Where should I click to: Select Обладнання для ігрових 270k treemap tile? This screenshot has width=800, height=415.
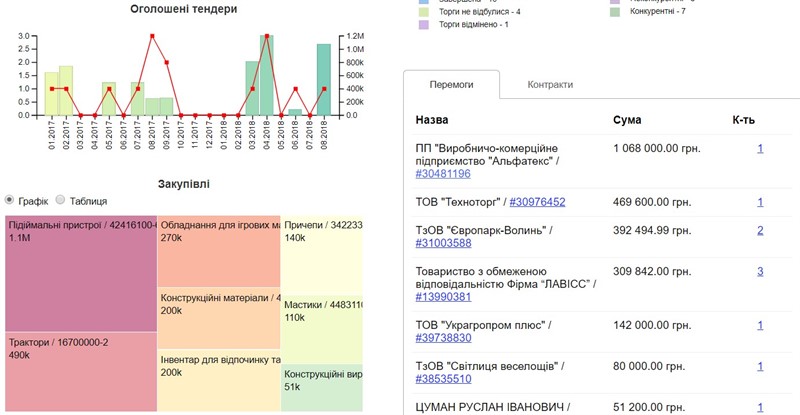click(219, 252)
